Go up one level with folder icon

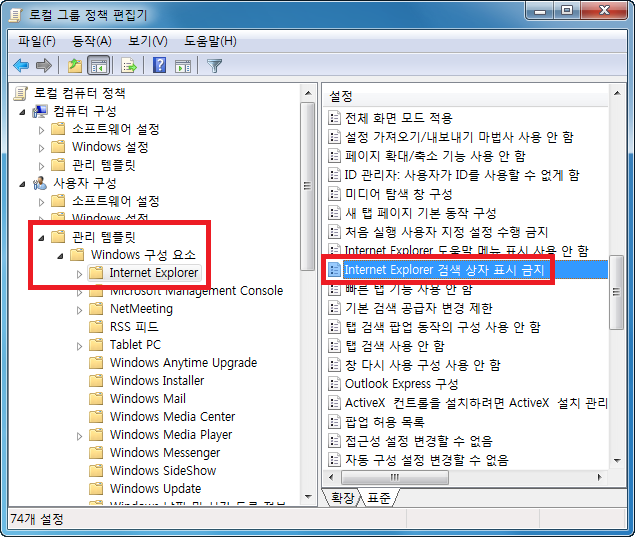pyautogui.click(x=75, y=65)
